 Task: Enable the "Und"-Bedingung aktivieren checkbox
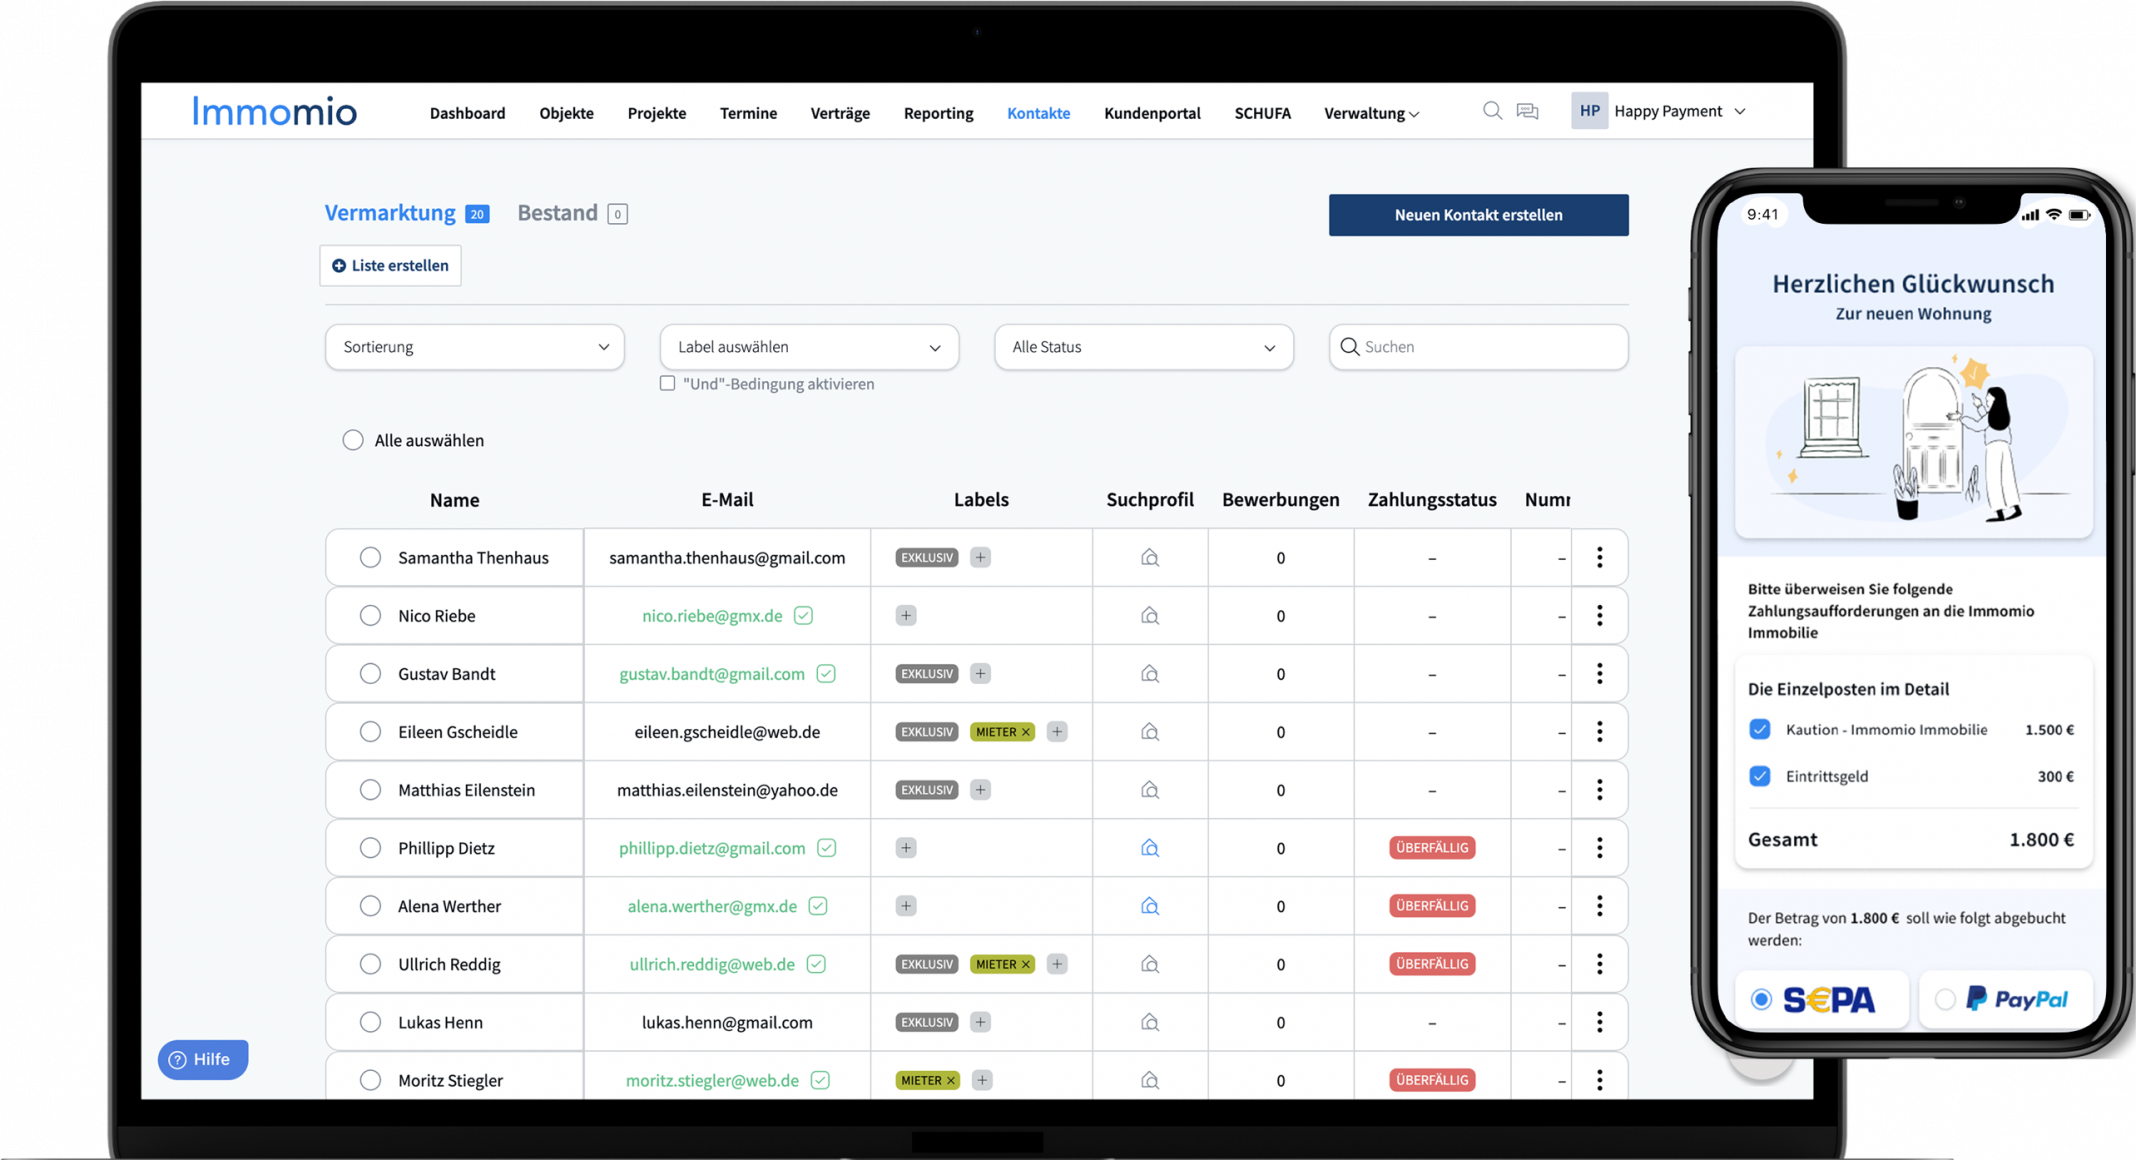pyautogui.click(x=667, y=384)
